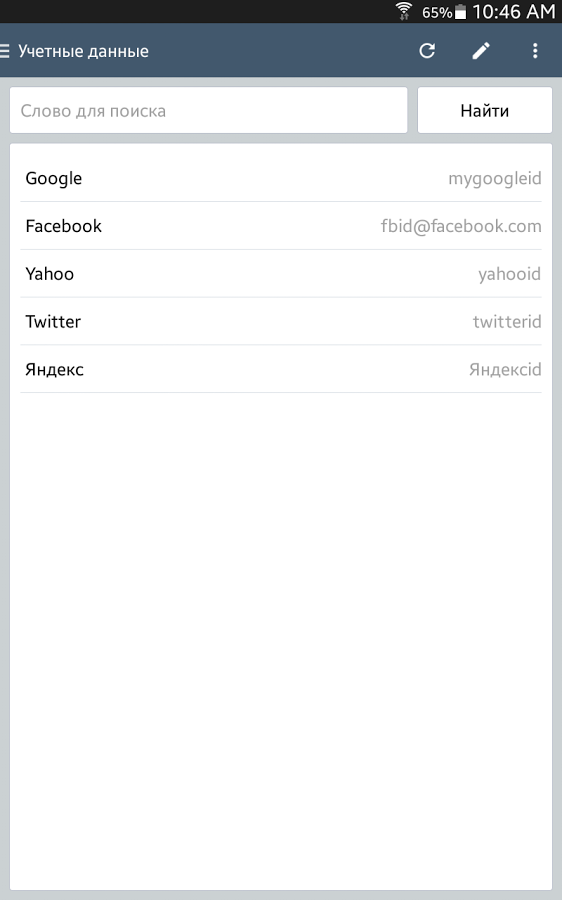
Task: Tap the 'Учетные данные' header title
Action: (x=83, y=51)
